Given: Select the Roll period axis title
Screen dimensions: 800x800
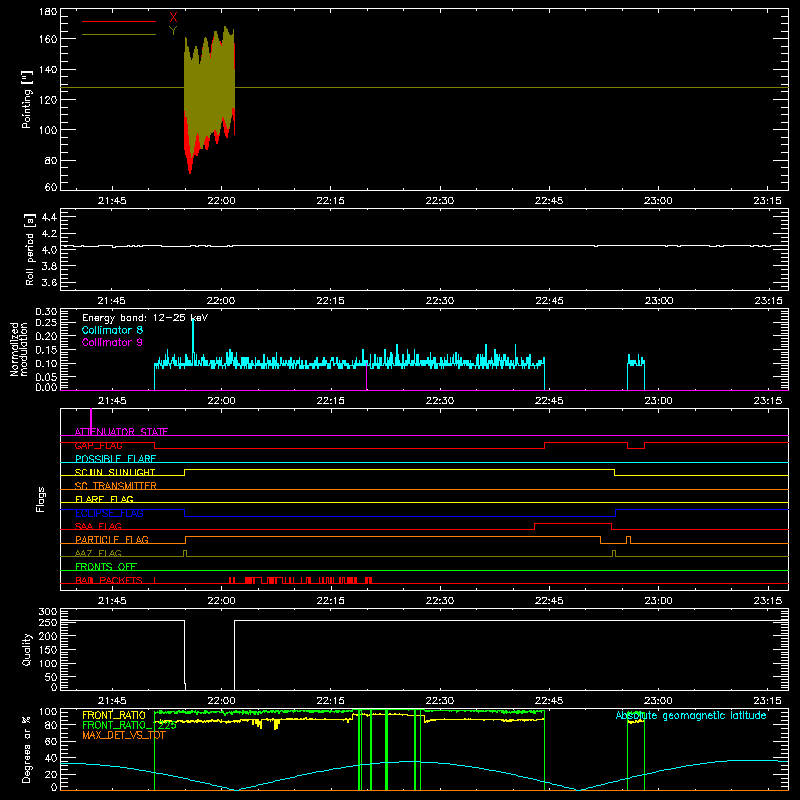Looking at the screenshot, I should pos(30,249).
